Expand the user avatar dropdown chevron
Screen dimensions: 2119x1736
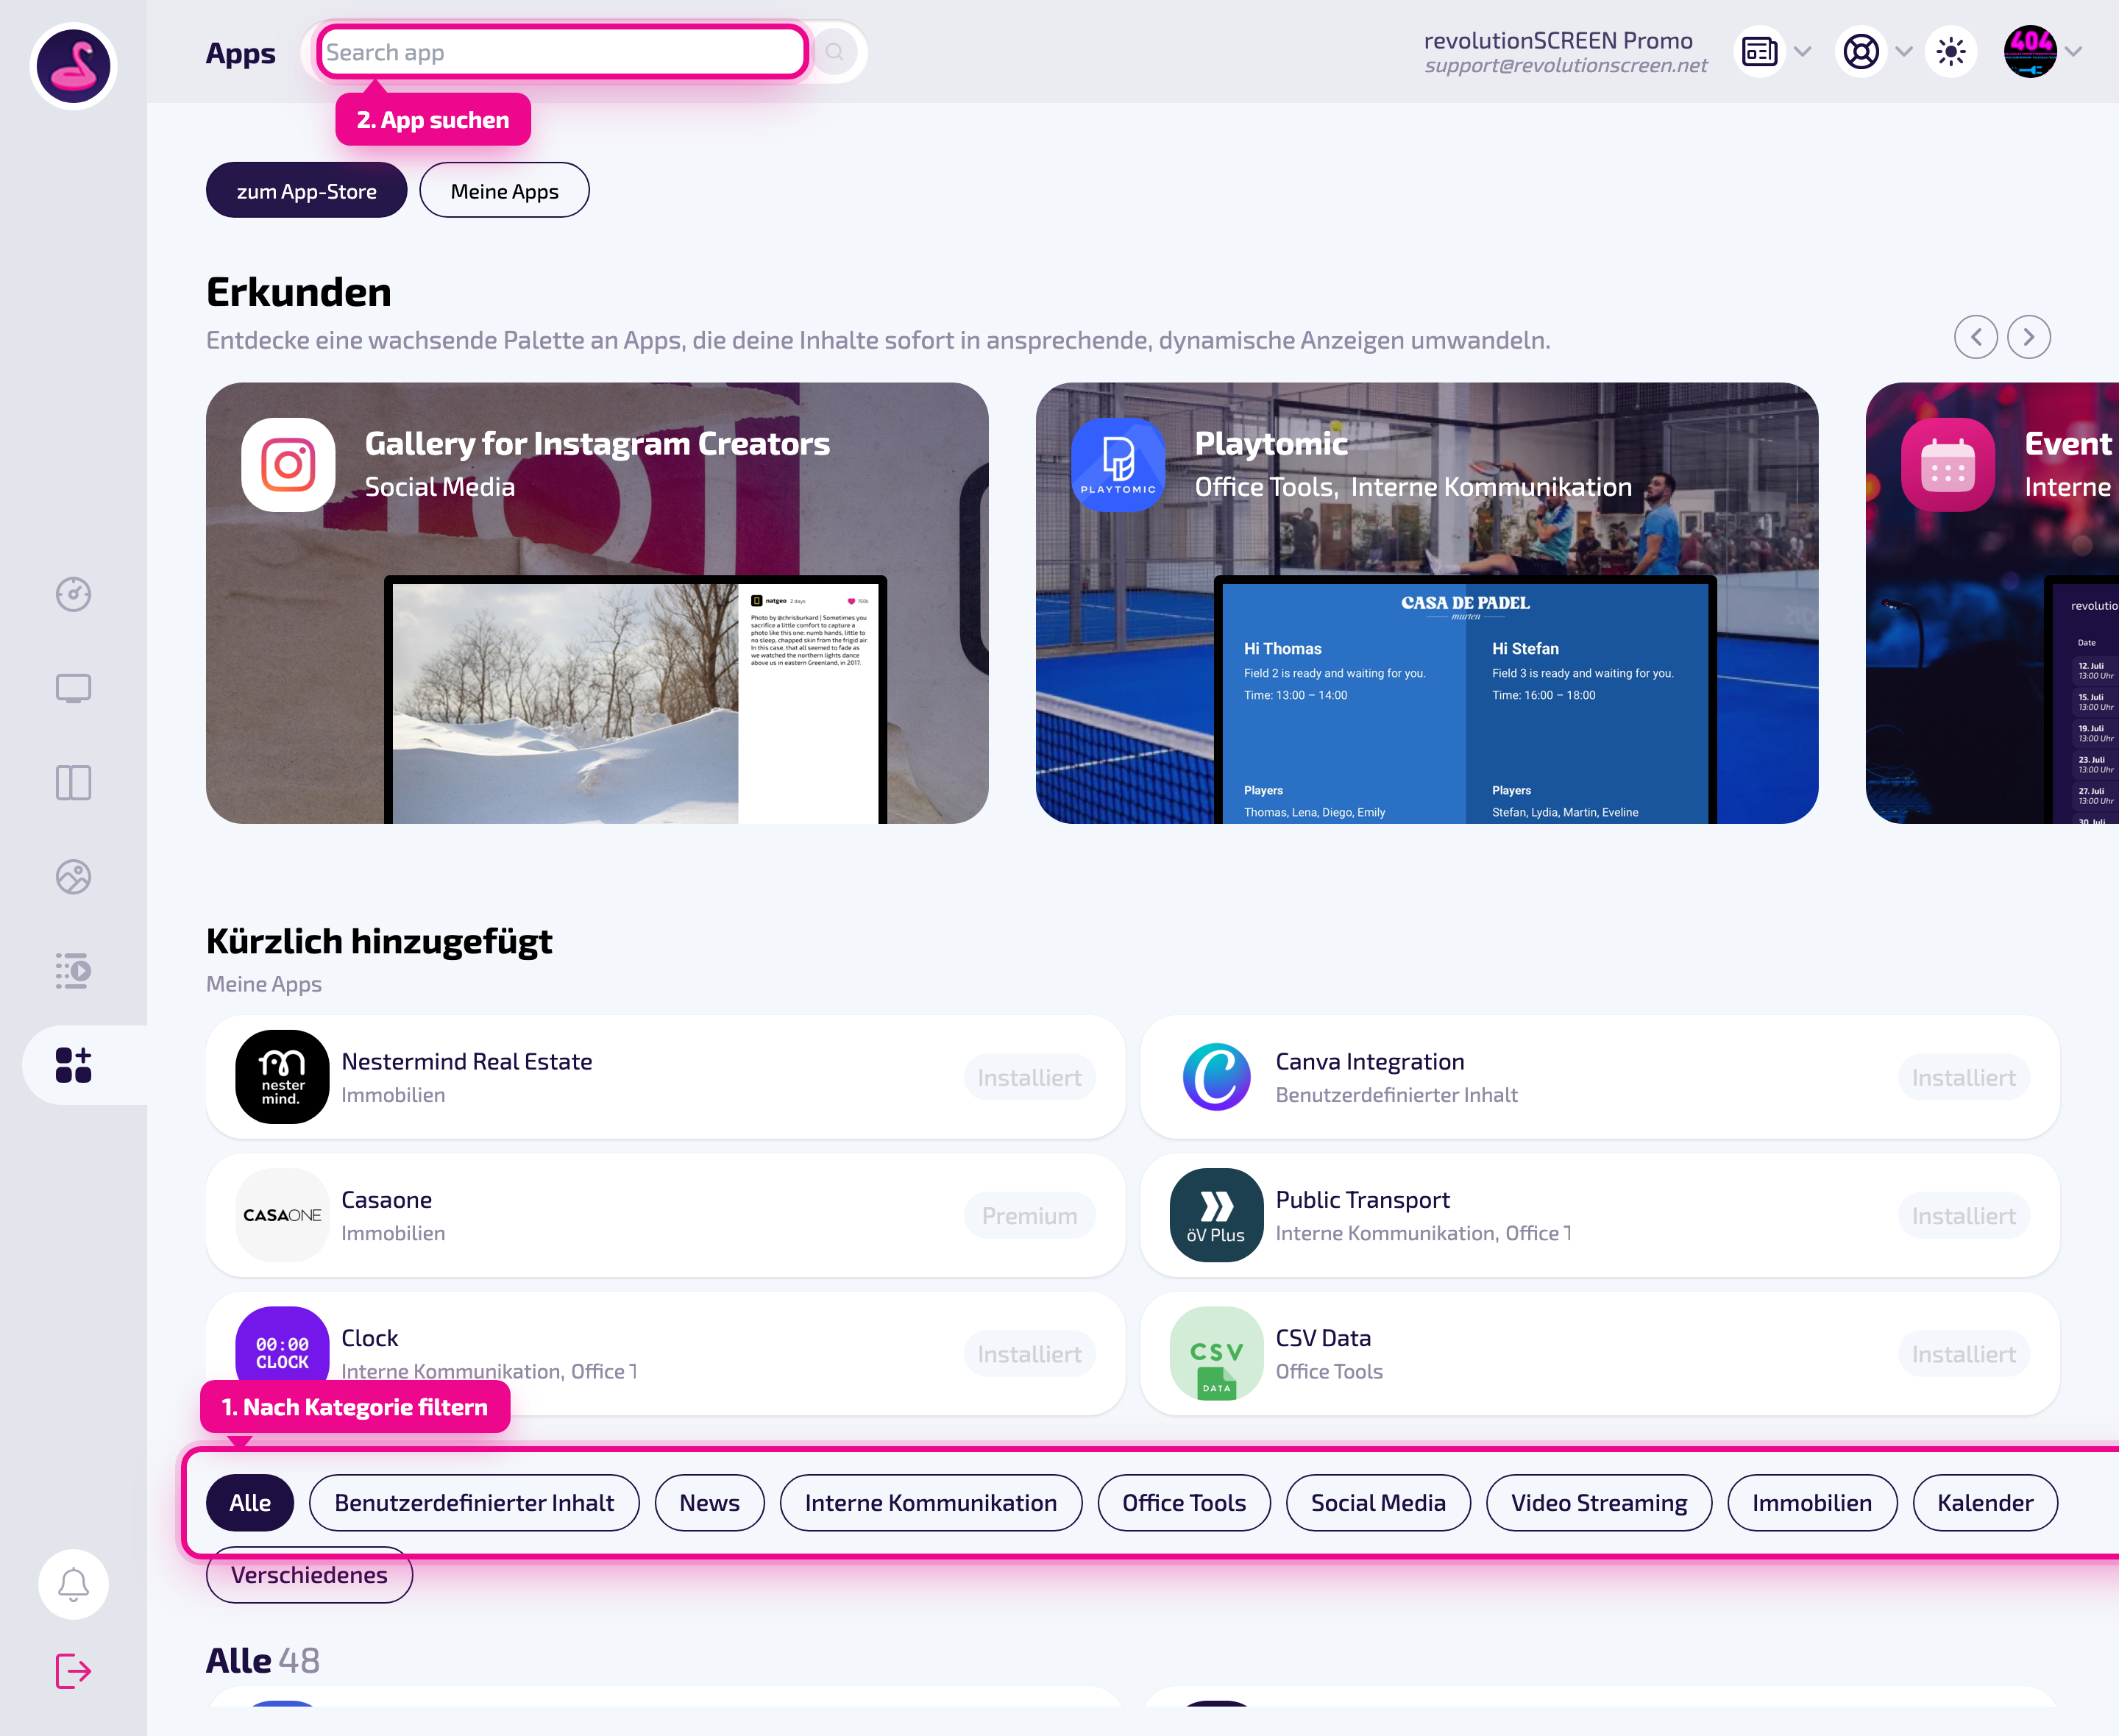(2073, 51)
